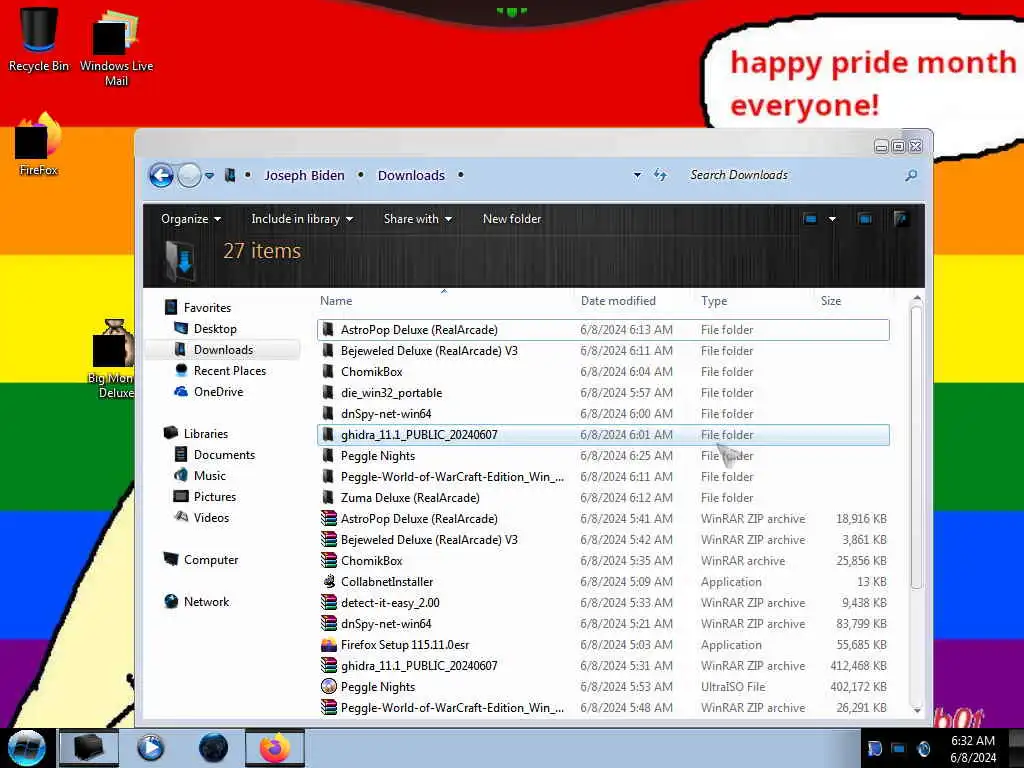Open Firefox from the taskbar
1024x768 pixels.
pos(274,748)
